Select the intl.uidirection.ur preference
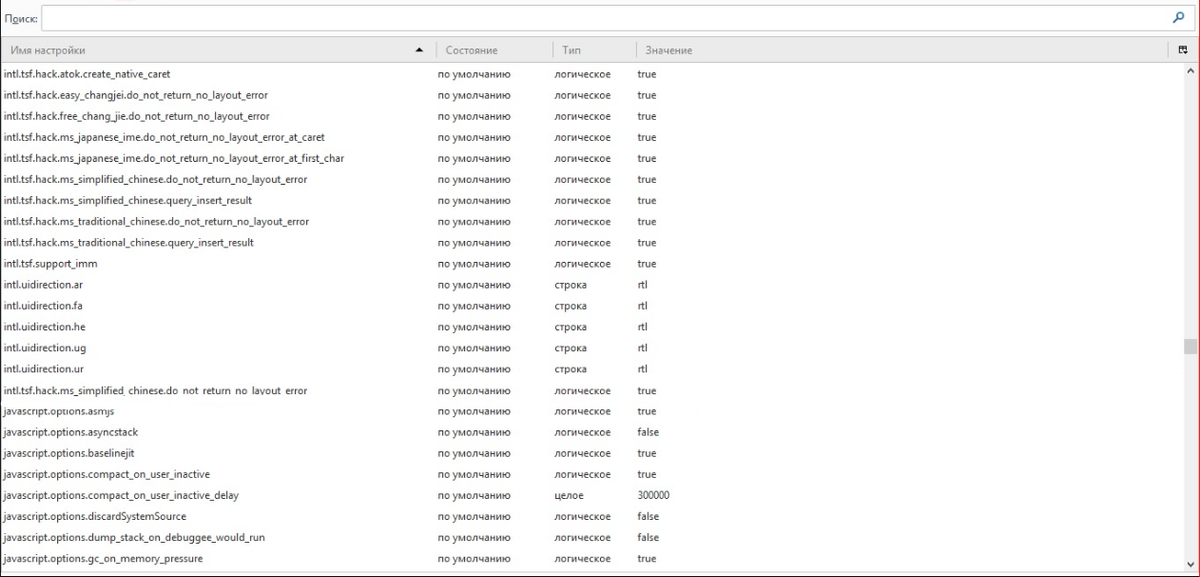This screenshot has width=1200, height=577. pos(592,369)
